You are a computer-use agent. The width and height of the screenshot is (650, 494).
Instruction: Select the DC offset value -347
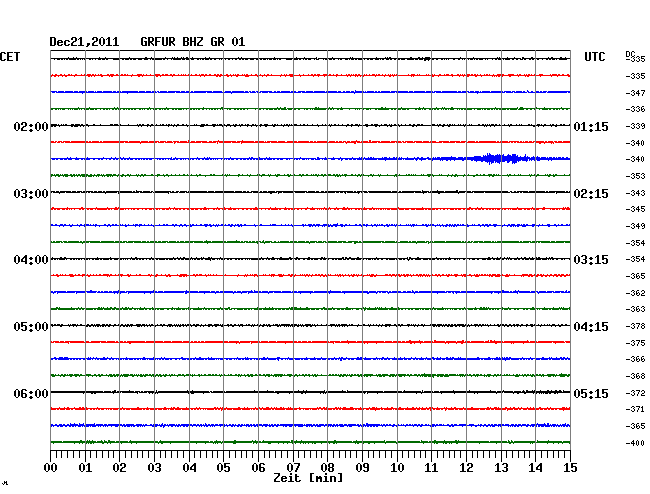pos(635,93)
